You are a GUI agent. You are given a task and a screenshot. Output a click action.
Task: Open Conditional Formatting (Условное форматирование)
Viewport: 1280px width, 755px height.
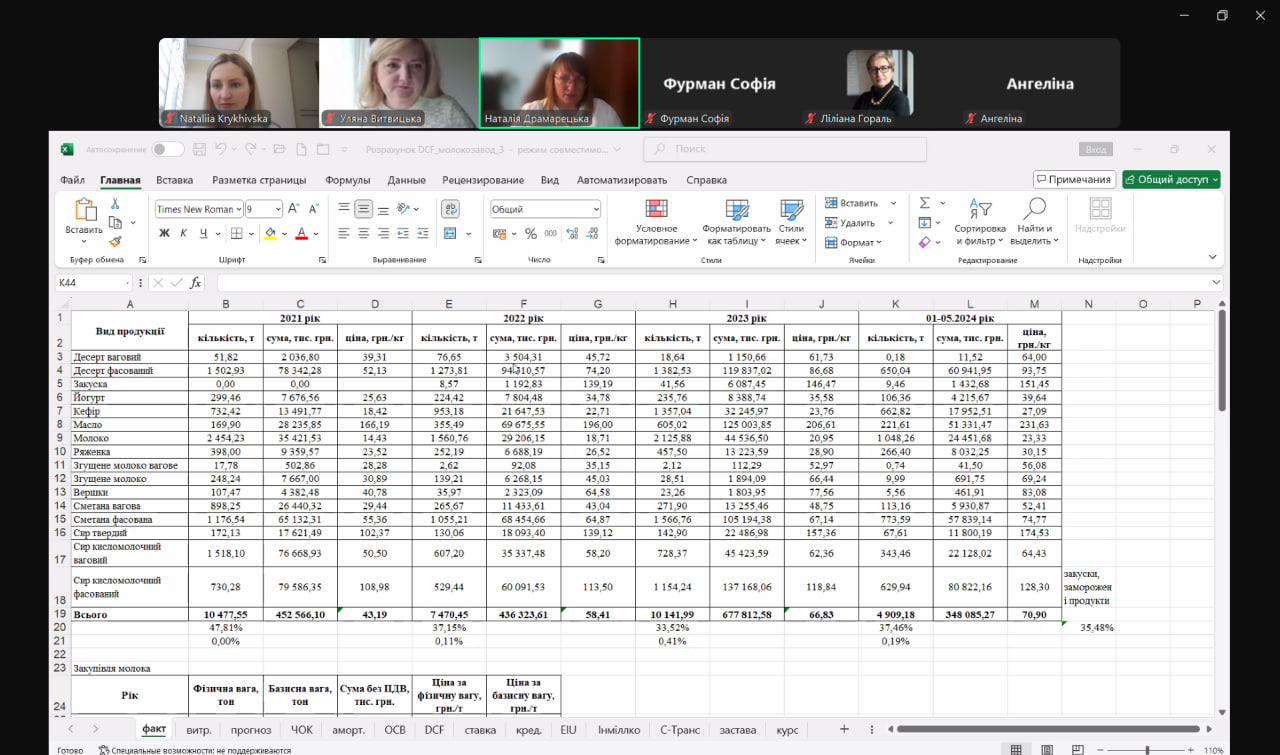[656, 222]
